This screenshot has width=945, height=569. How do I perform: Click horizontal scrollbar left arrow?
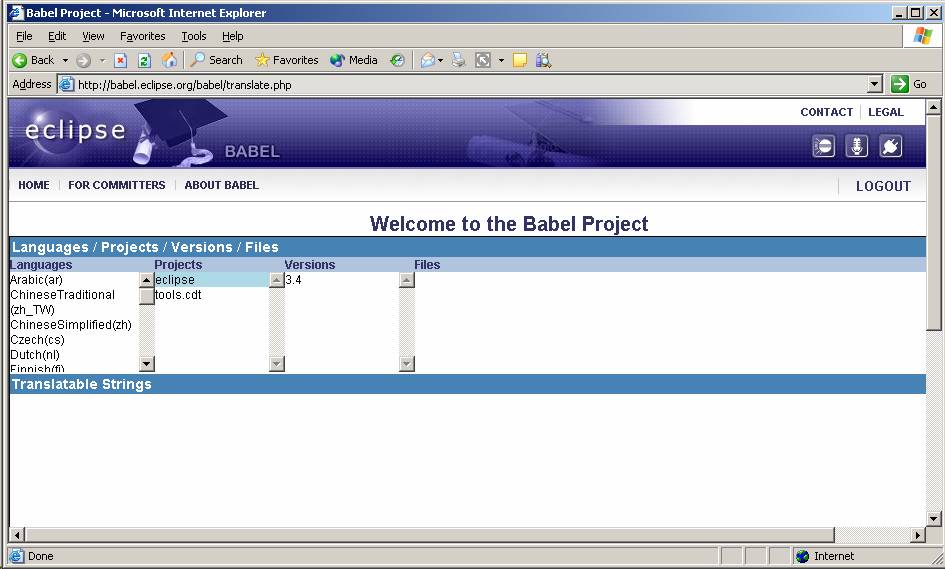pos(17,535)
